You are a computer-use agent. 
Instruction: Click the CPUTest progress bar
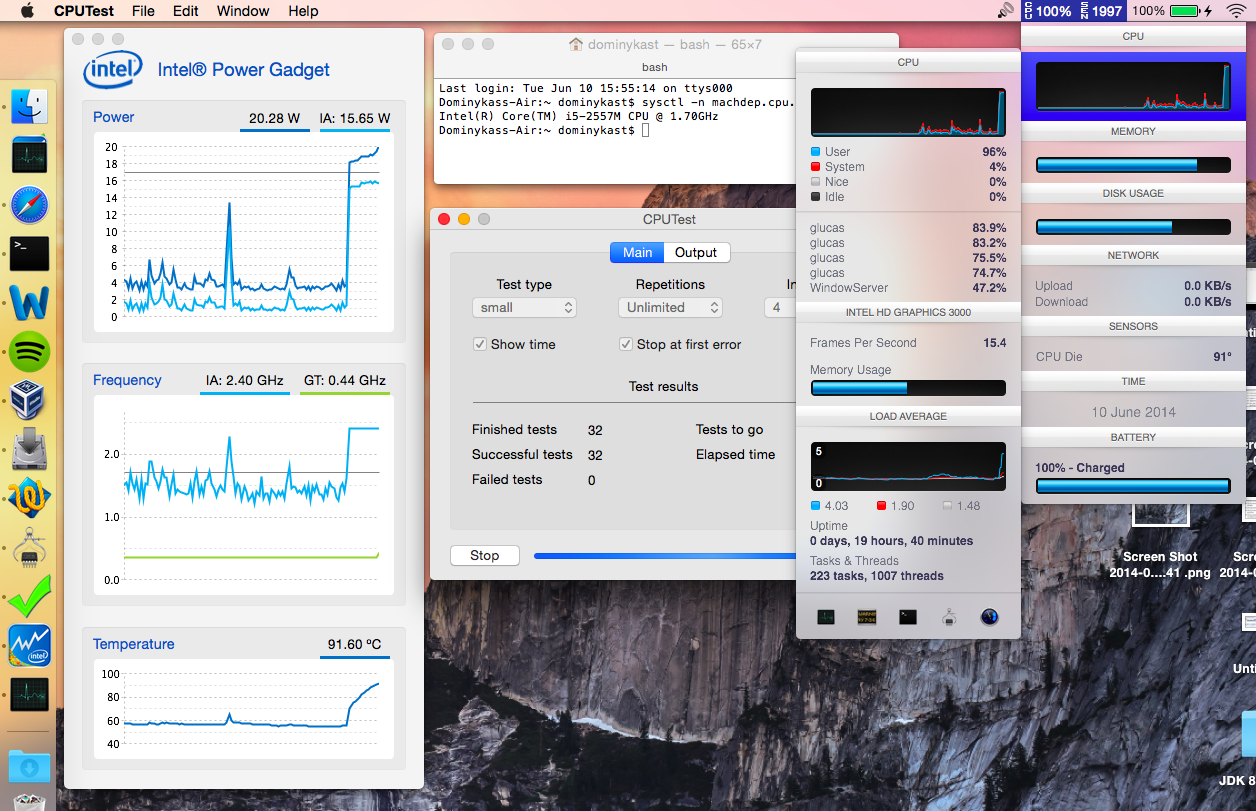click(665, 555)
